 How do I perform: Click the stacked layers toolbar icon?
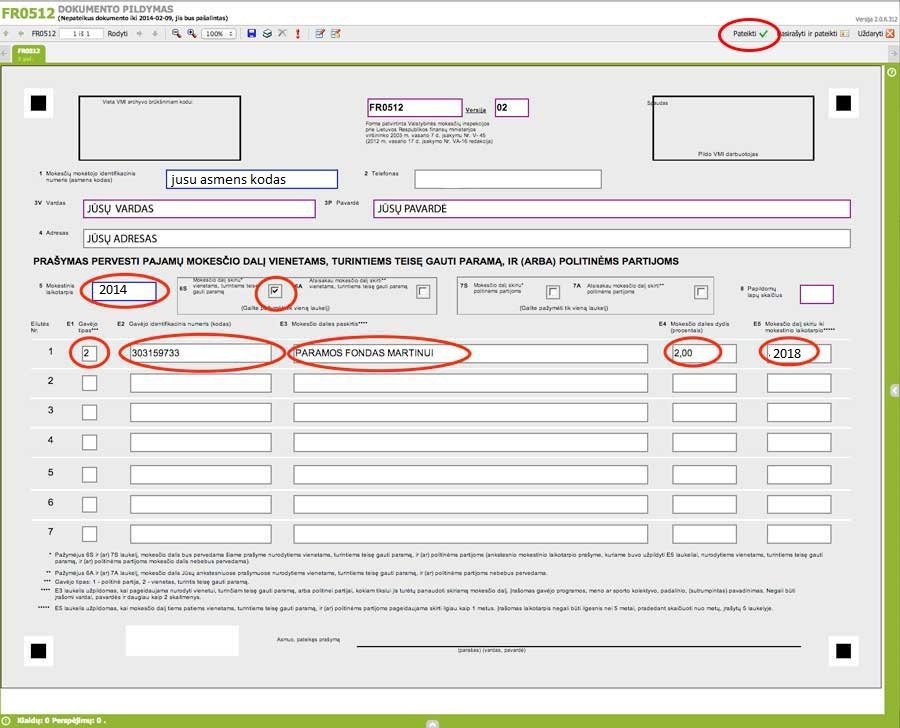(267, 34)
